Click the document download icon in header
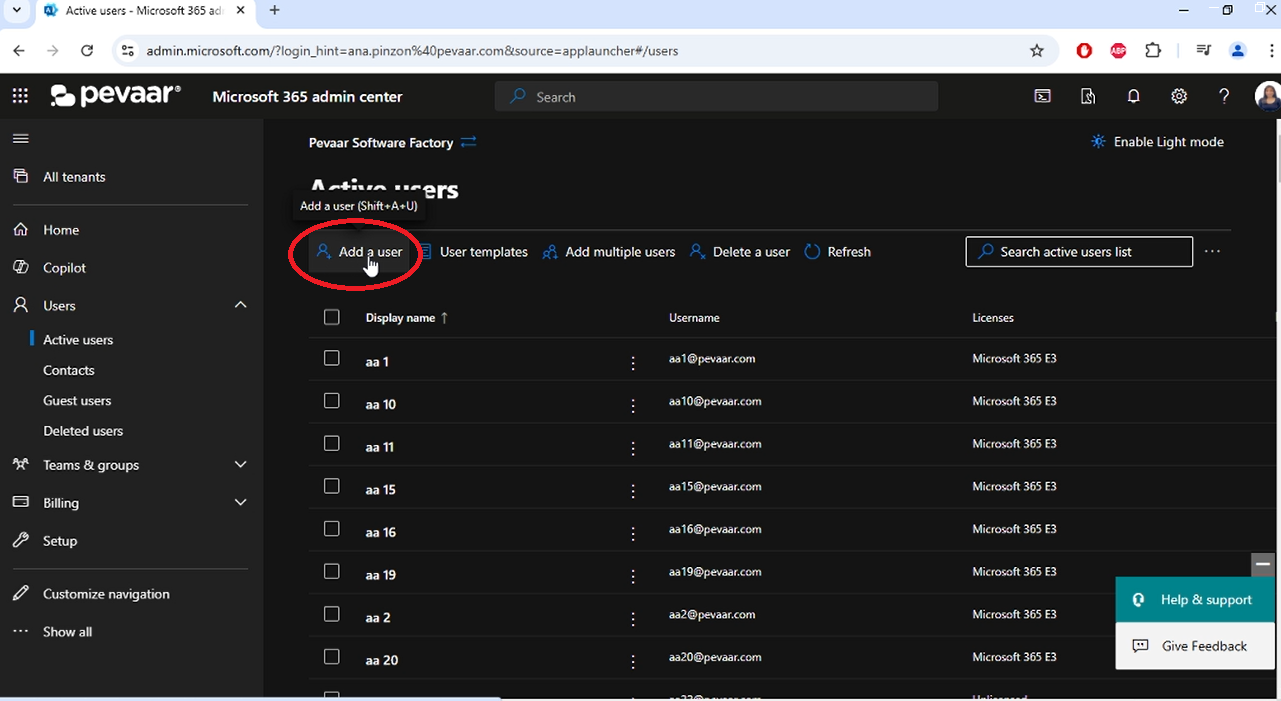The width and height of the screenshot is (1281, 701). click(x=1088, y=96)
